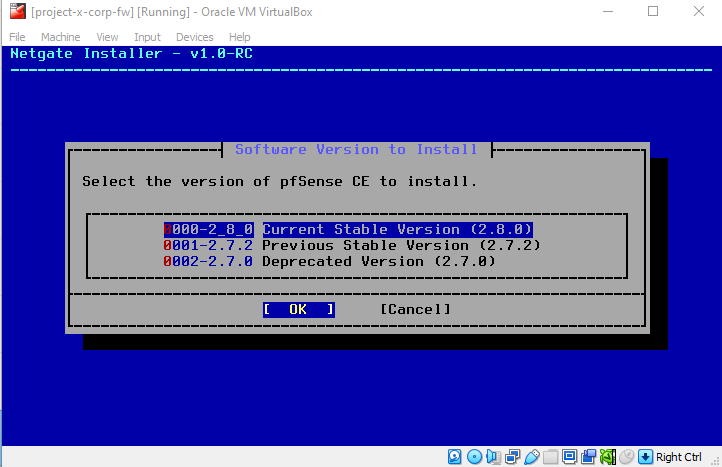Click the shared folders status icon
Viewport: 722px width, 467px height.
(x=549, y=457)
